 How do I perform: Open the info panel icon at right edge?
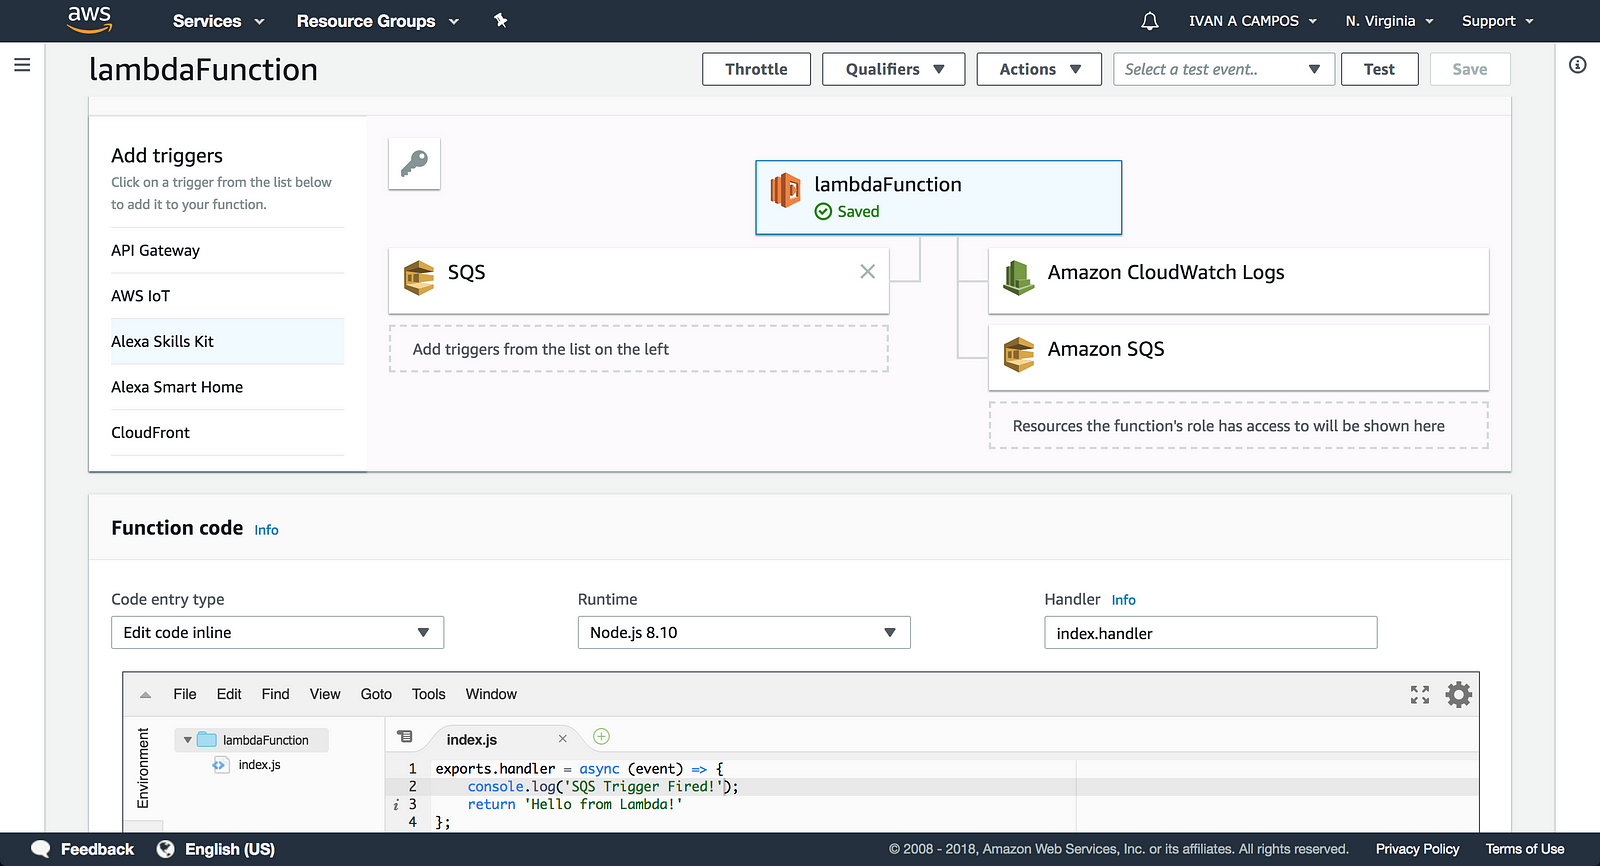click(x=1578, y=65)
